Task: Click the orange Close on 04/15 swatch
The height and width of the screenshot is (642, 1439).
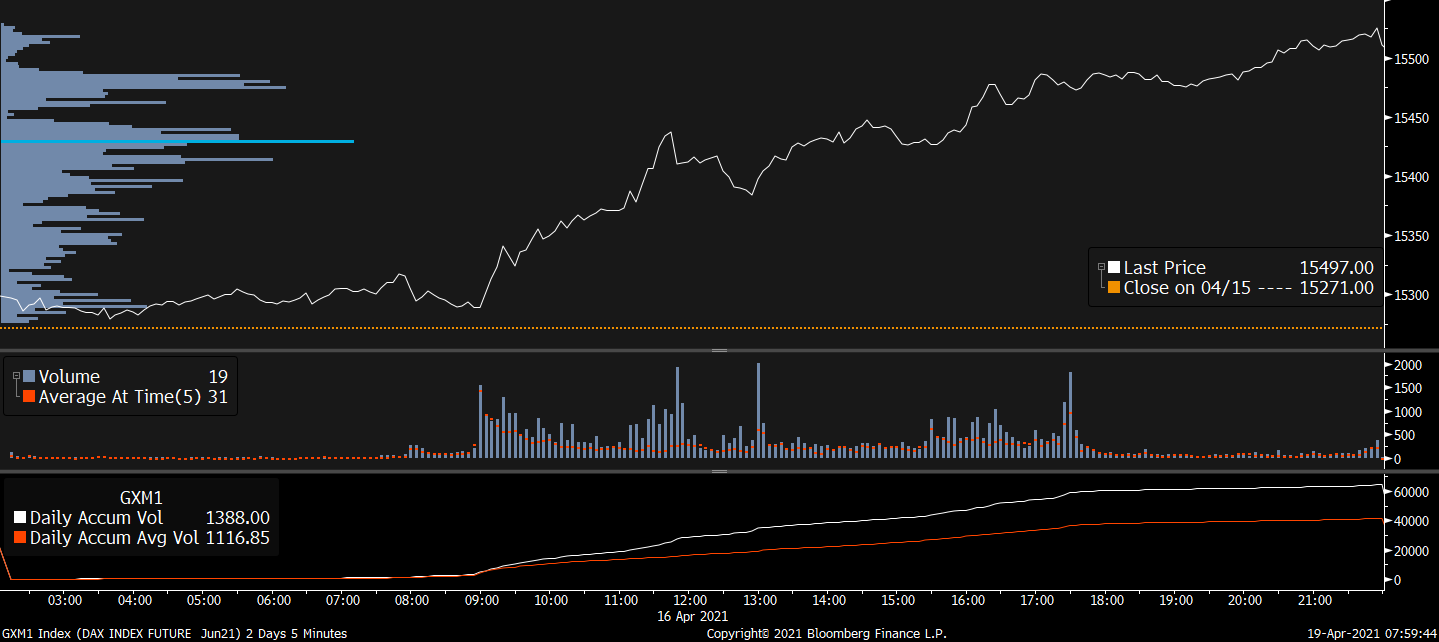Action: [1113, 288]
